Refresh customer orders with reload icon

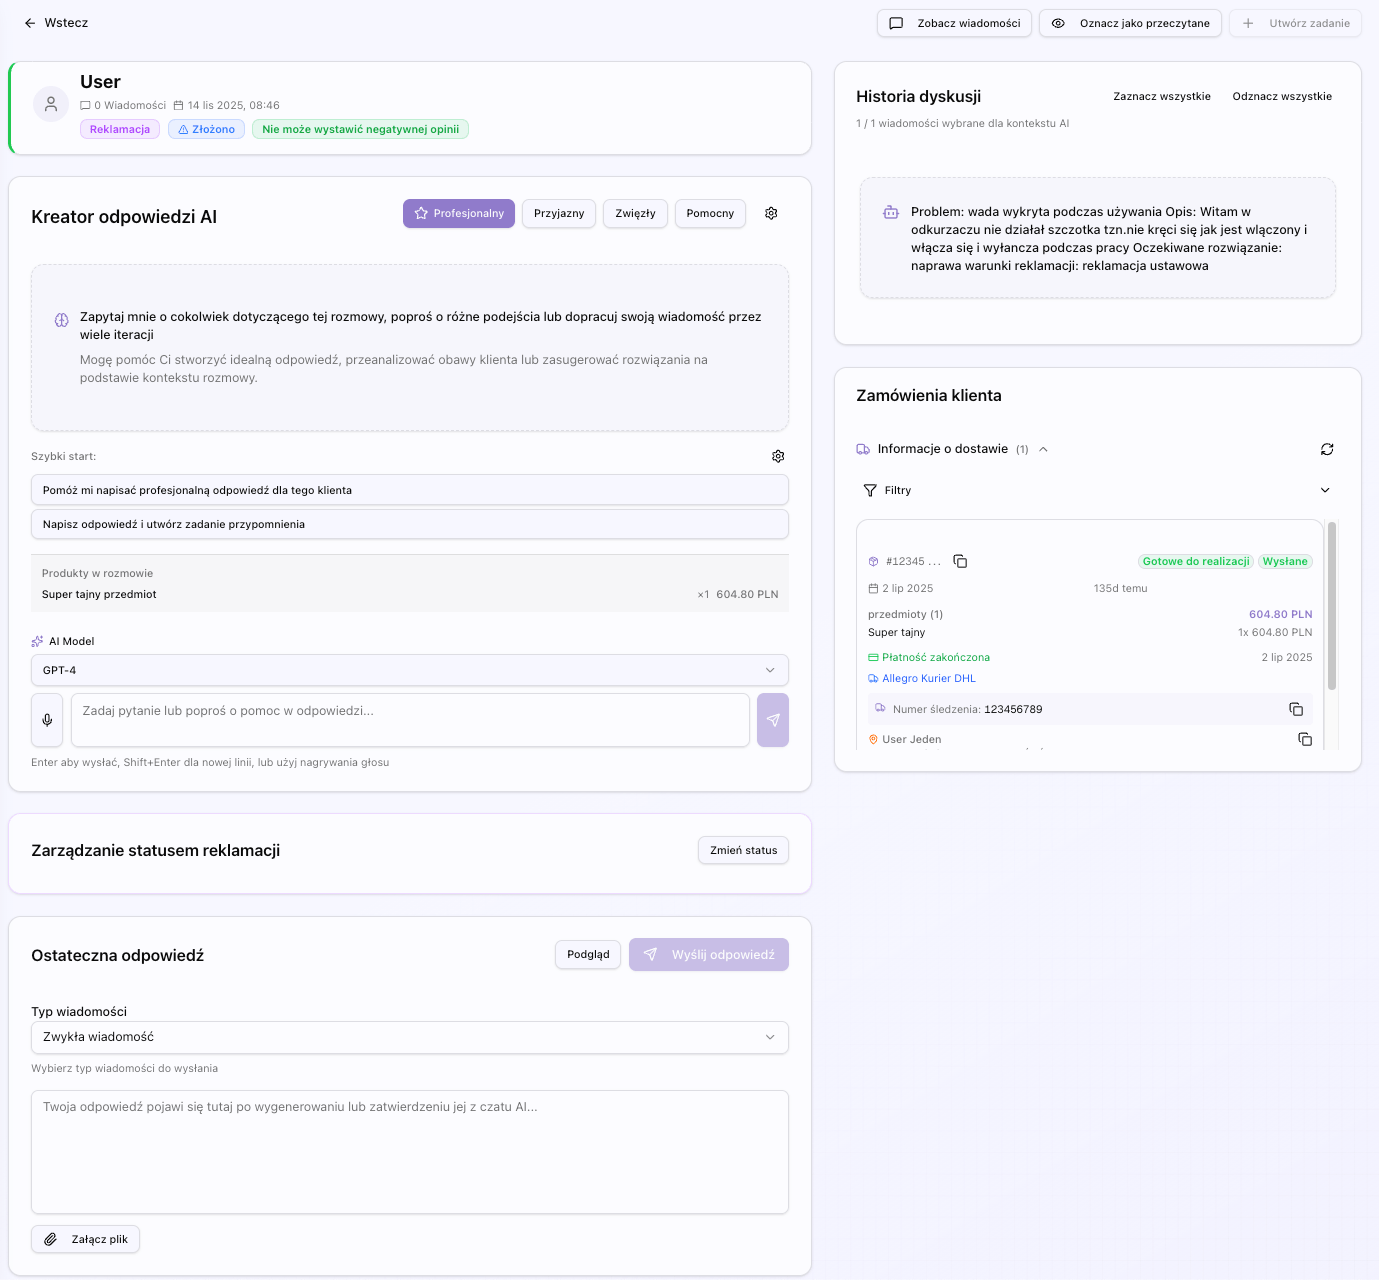[x=1327, y=449]
